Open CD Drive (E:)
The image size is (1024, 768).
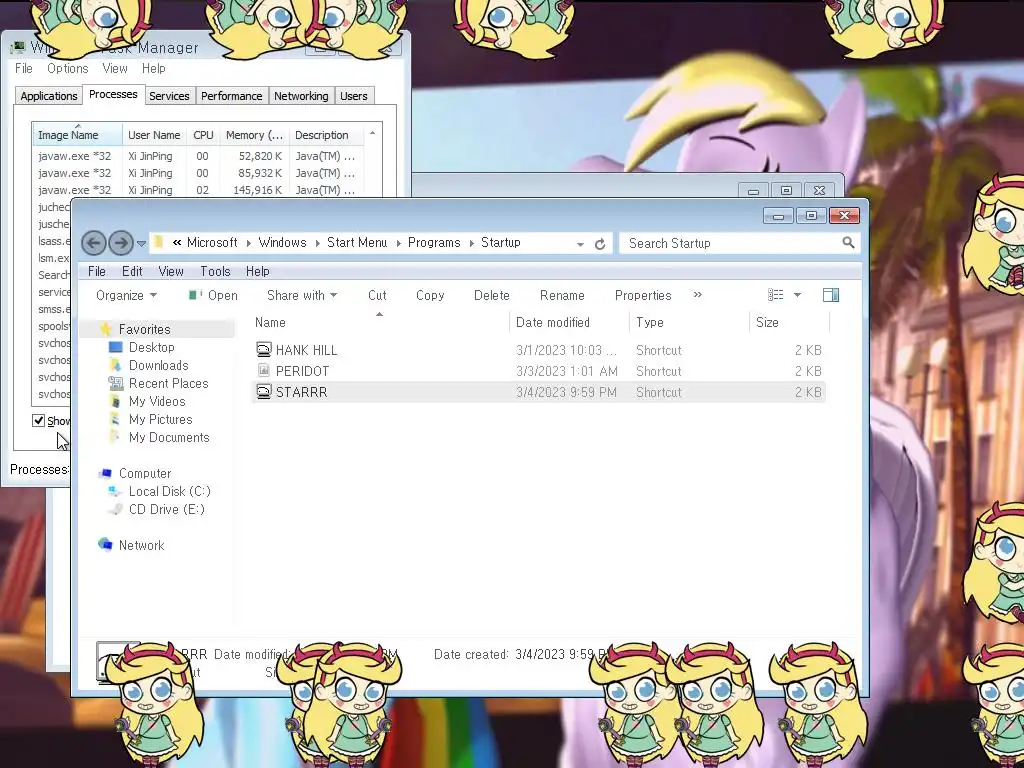tap(167, 509)
